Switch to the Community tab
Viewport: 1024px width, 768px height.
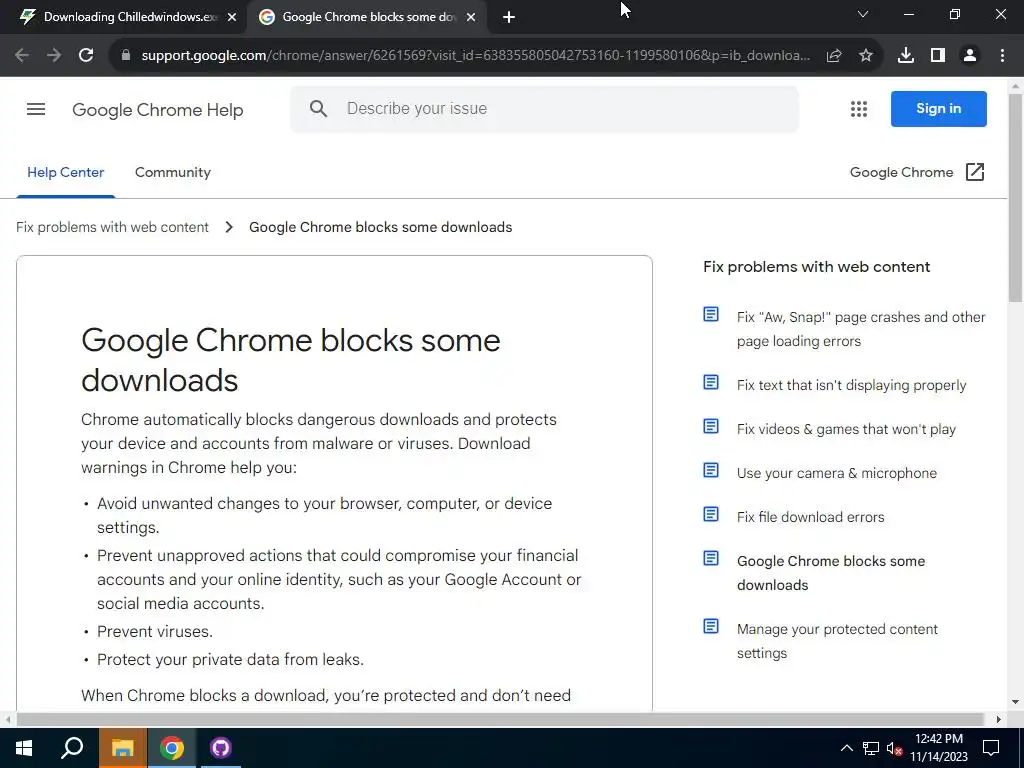coord(172,172)
